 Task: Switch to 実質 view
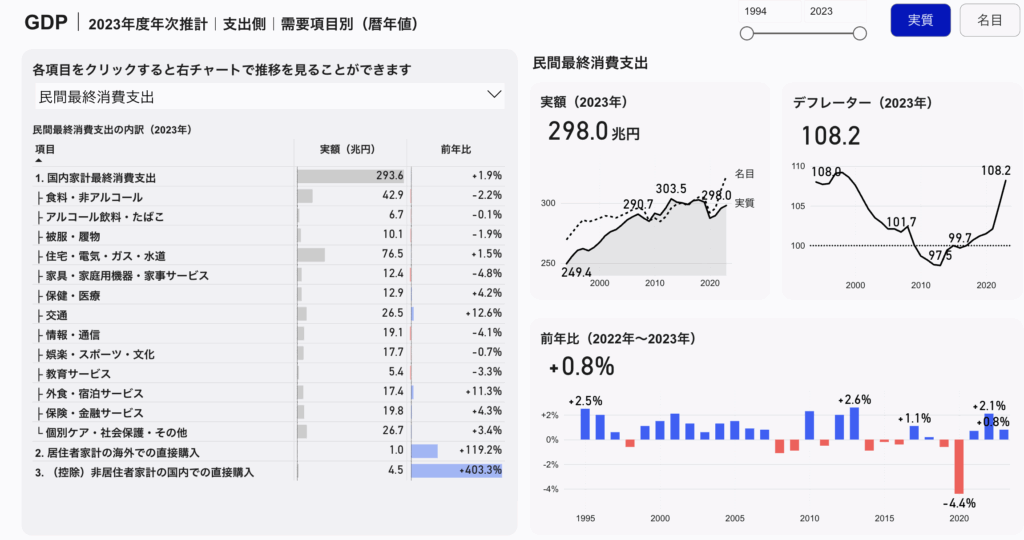click(920, 20)
